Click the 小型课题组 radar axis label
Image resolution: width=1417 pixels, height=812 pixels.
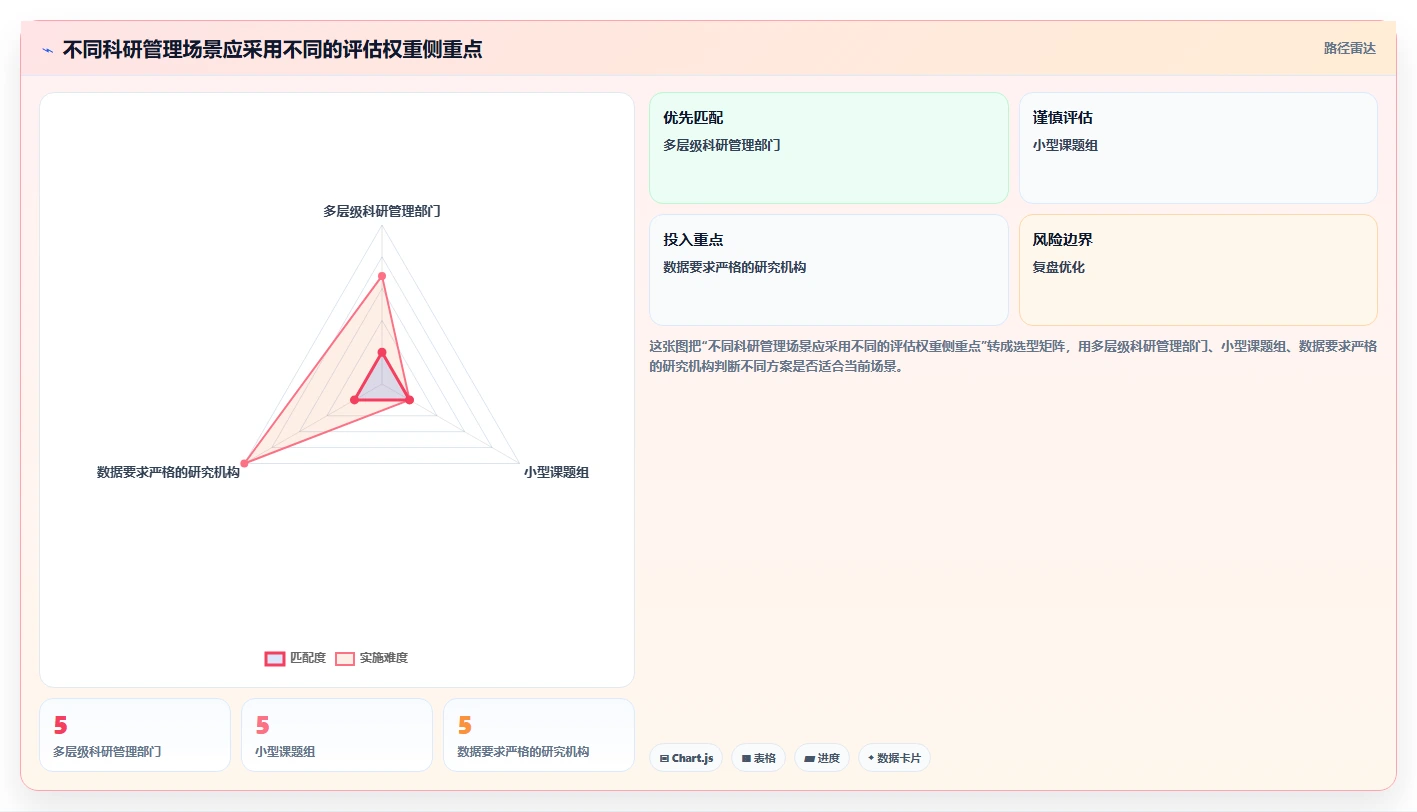tap(556, 472)
